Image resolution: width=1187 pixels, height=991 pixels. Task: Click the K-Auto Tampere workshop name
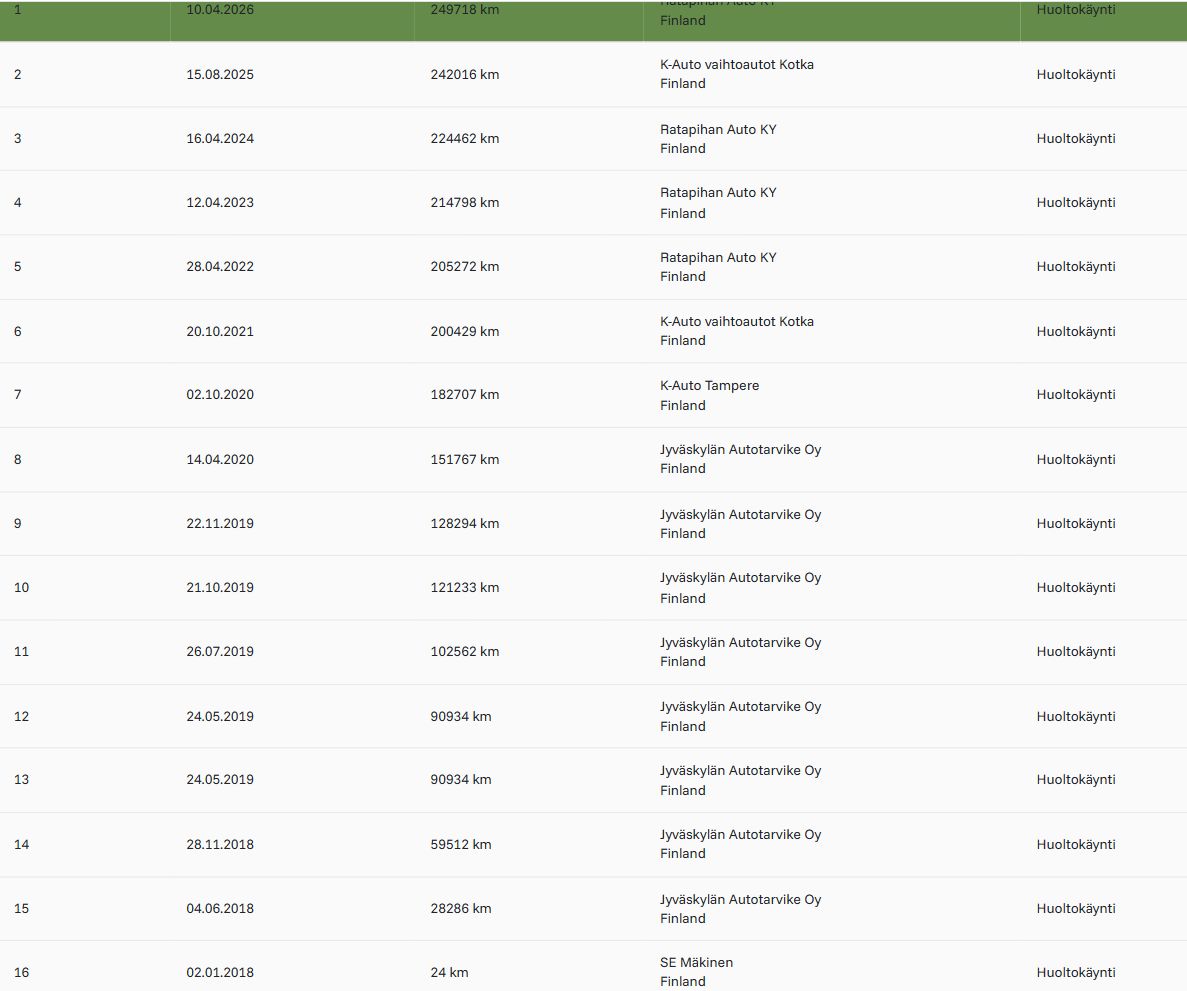pos(709,385)
